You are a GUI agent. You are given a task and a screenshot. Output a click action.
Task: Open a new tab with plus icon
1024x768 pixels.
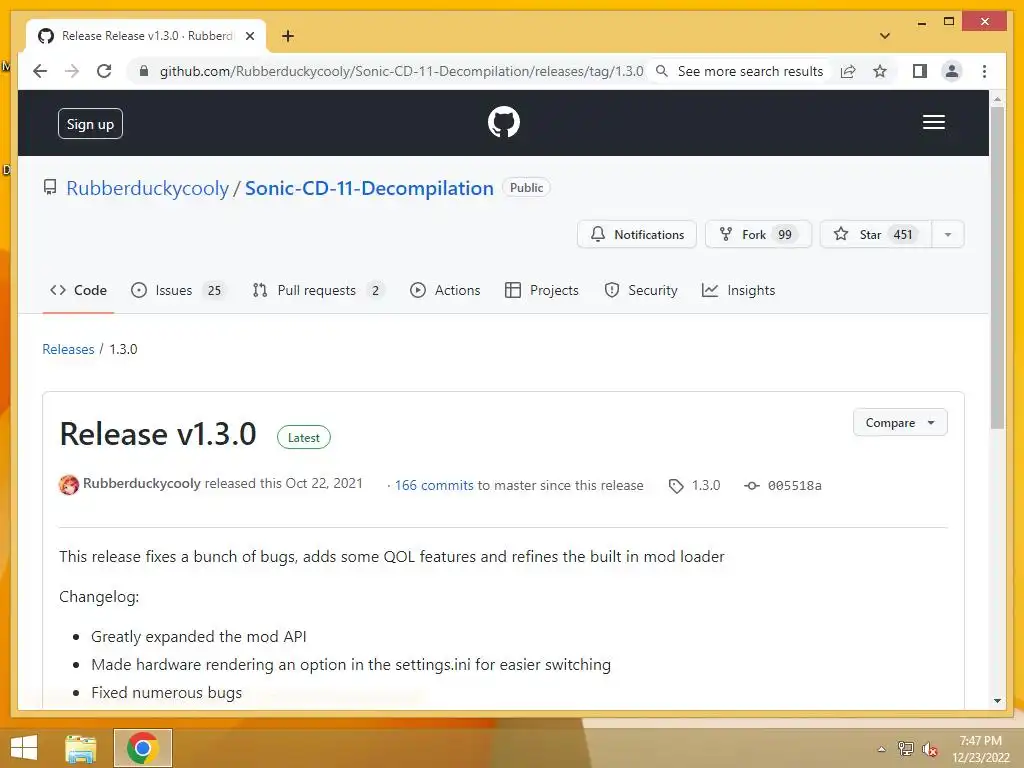tap(288, 36)
